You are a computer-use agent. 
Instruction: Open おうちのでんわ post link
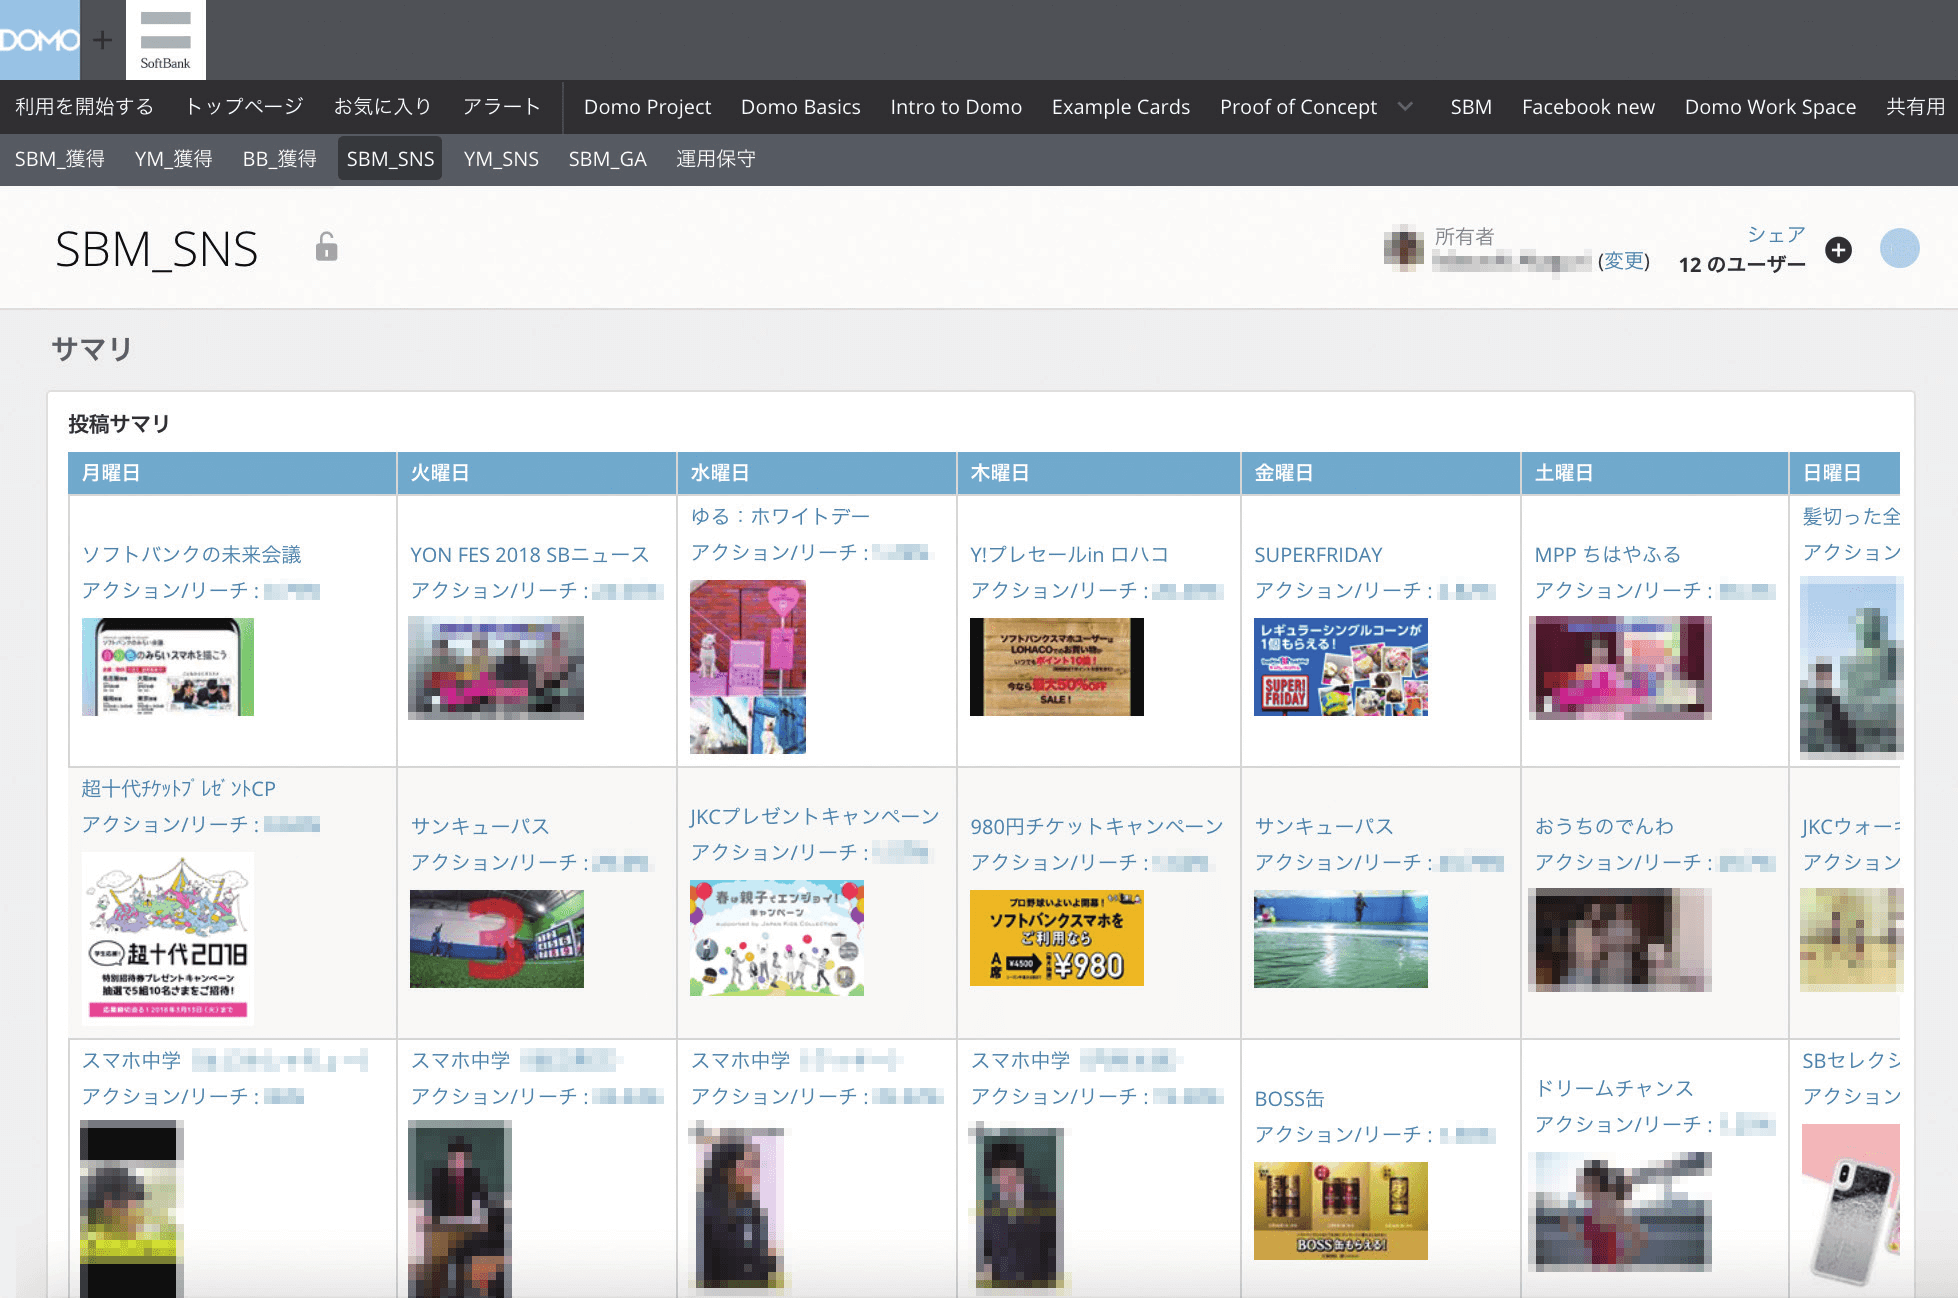click(x=1604, y=826)
